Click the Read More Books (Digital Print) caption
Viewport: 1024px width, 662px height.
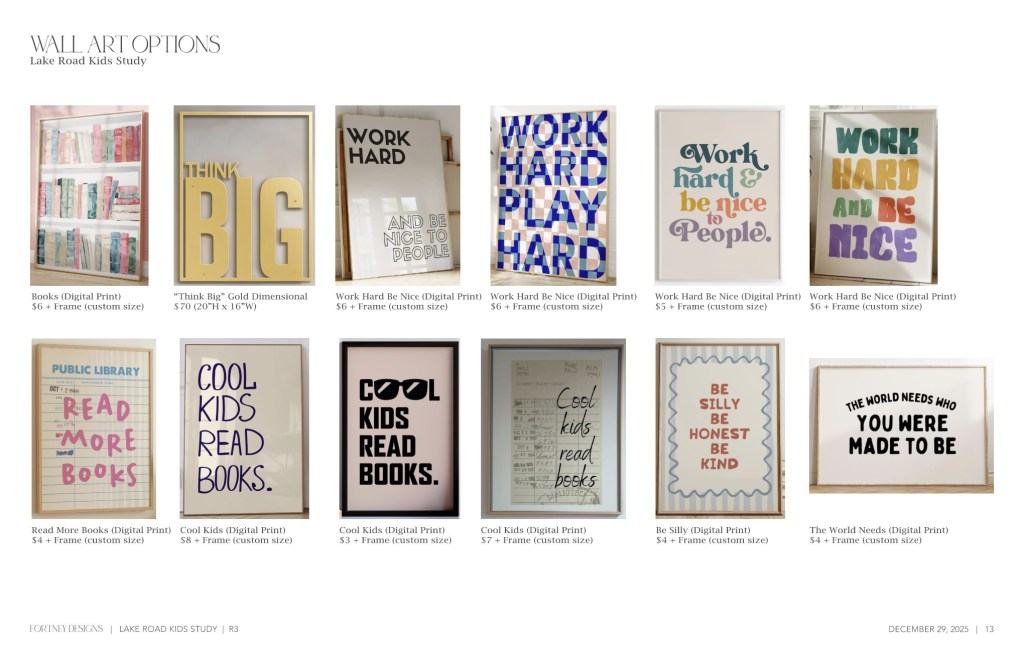101,530
